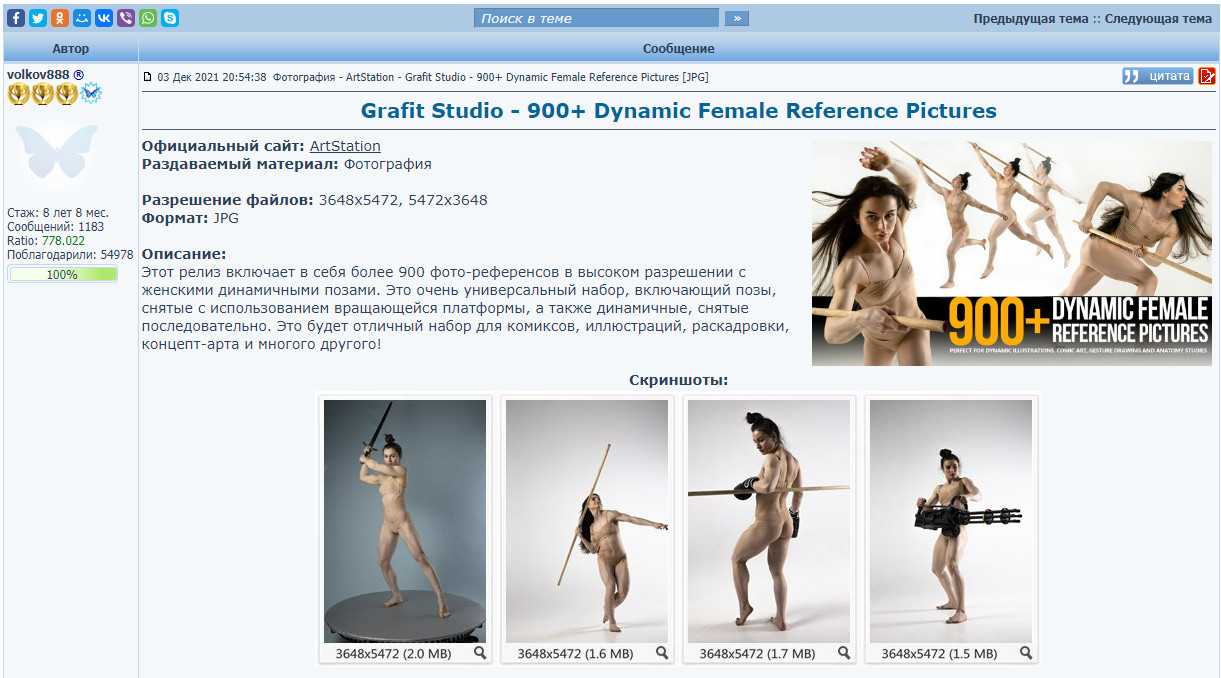Share via the Odnoklassniki icon
Screen dimensions: 1221x678
[60, 18]
